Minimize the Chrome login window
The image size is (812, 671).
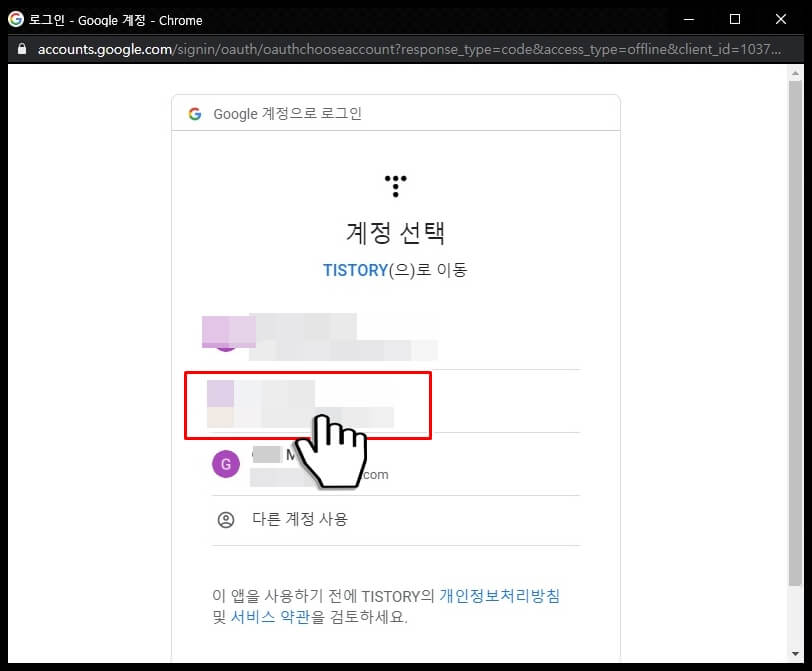point(689,19)
